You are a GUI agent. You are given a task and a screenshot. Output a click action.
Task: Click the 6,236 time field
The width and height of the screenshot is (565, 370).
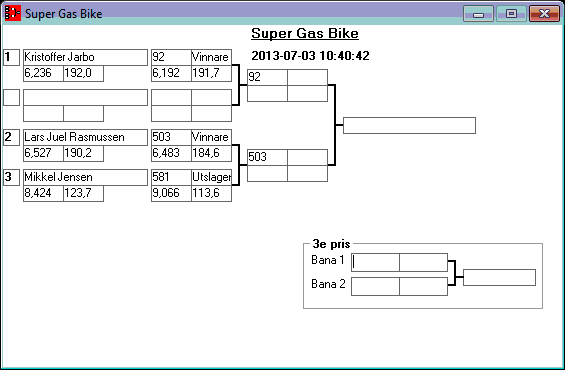pyautogui.click(x=43, y=73)
